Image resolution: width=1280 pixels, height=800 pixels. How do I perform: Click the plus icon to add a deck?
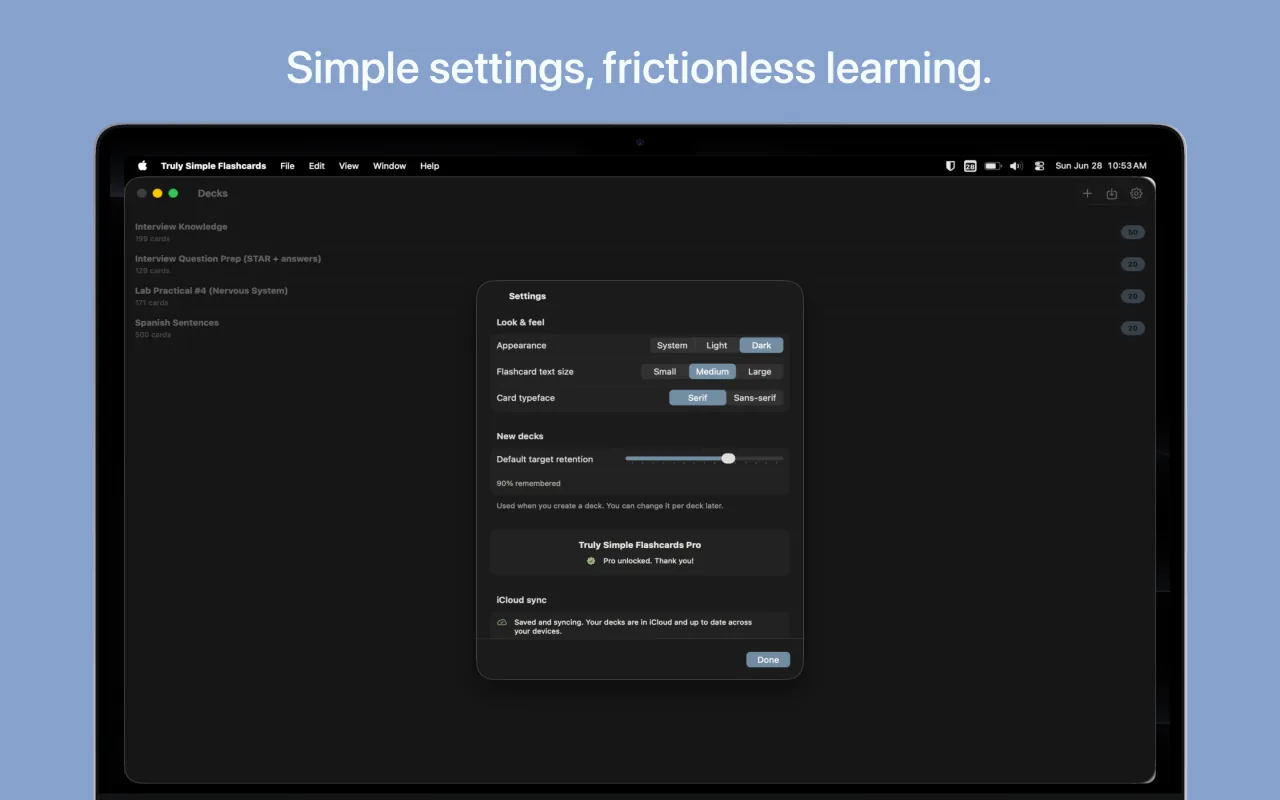point(1087,194)
